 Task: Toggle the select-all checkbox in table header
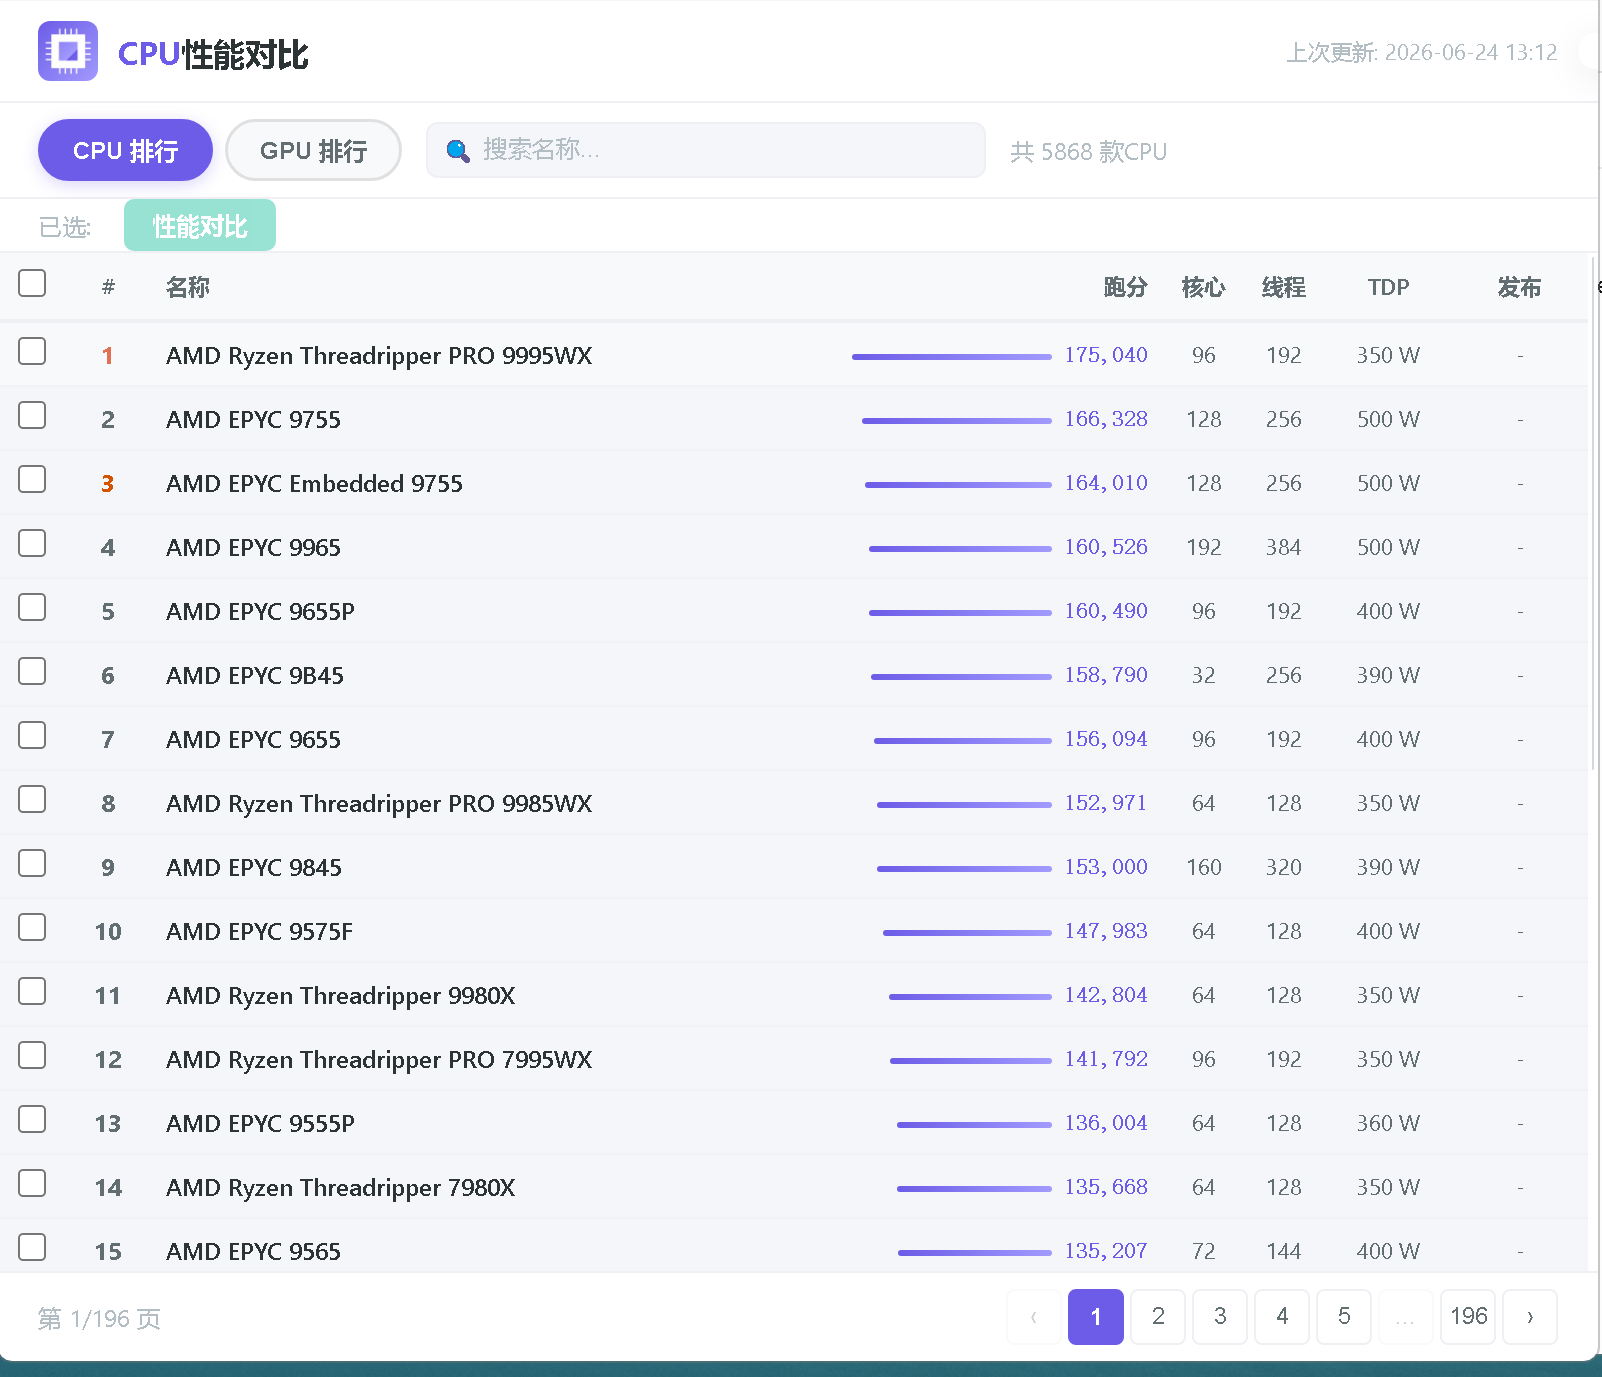point(32,283)
